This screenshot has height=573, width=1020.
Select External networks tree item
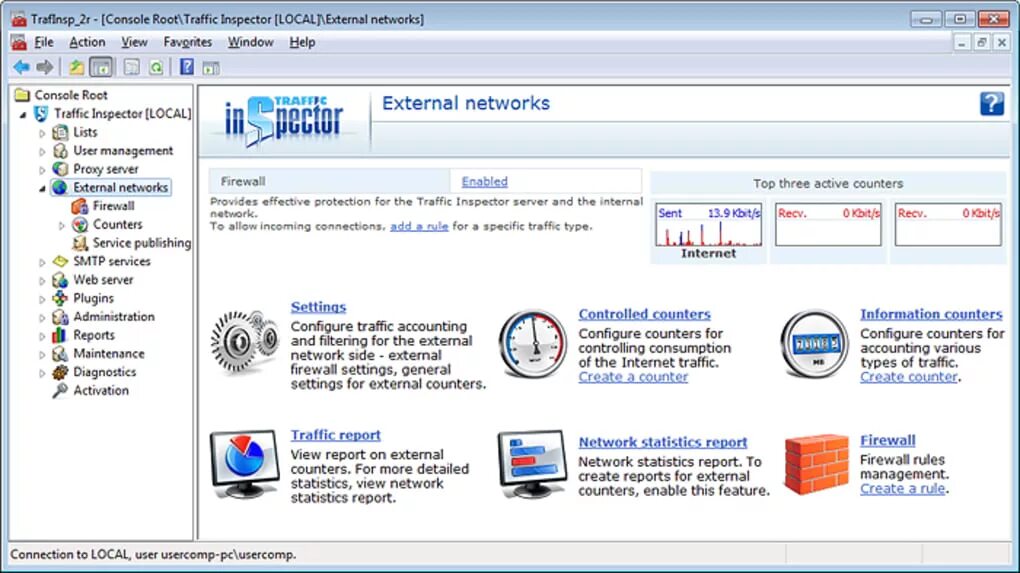(120, 187)
